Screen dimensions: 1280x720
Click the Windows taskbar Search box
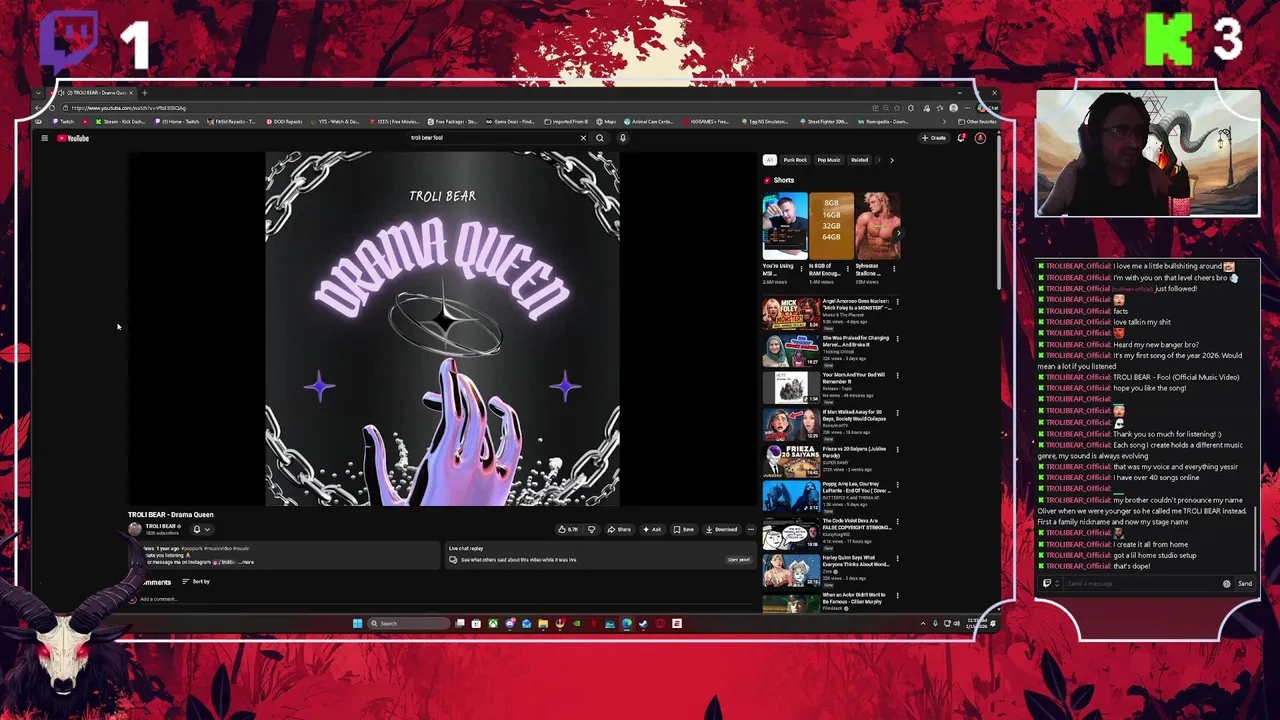(x=408, y=623)
